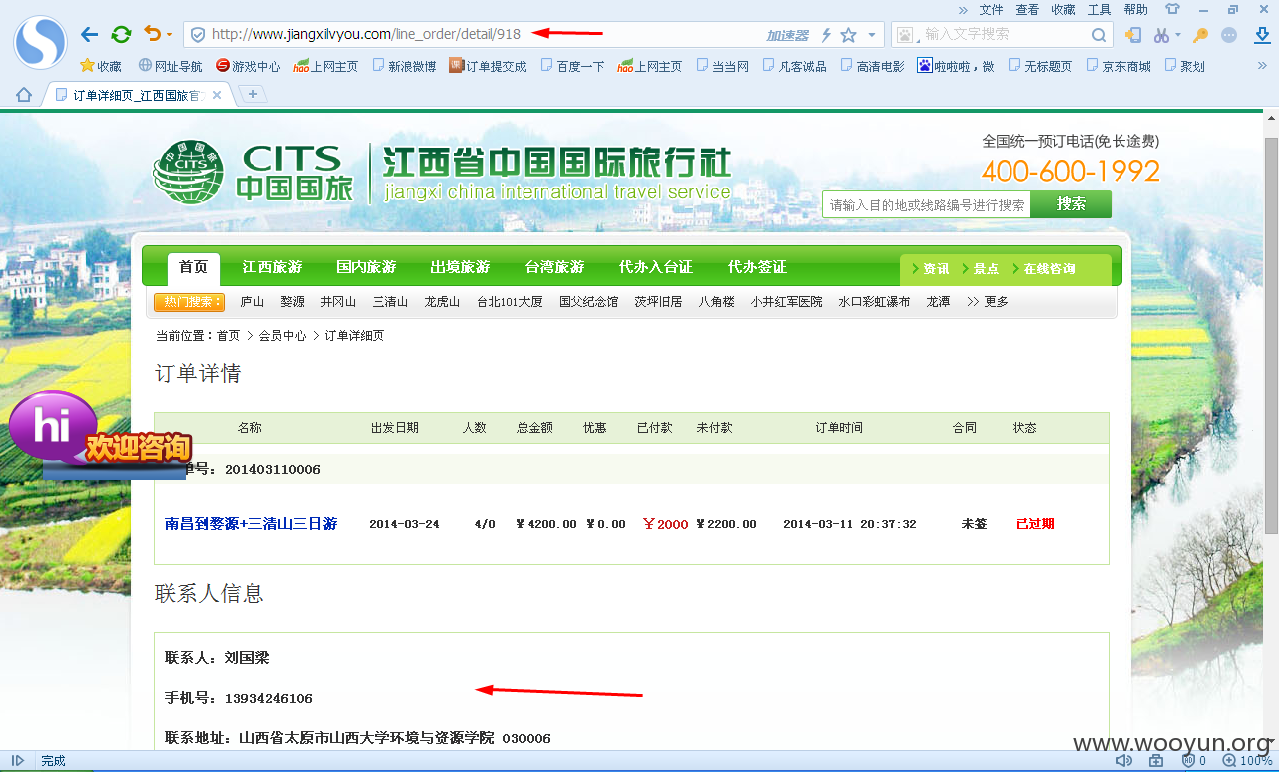Click the new tab plus button
The width and height of the screenshot is (1279, 772).
253,94
